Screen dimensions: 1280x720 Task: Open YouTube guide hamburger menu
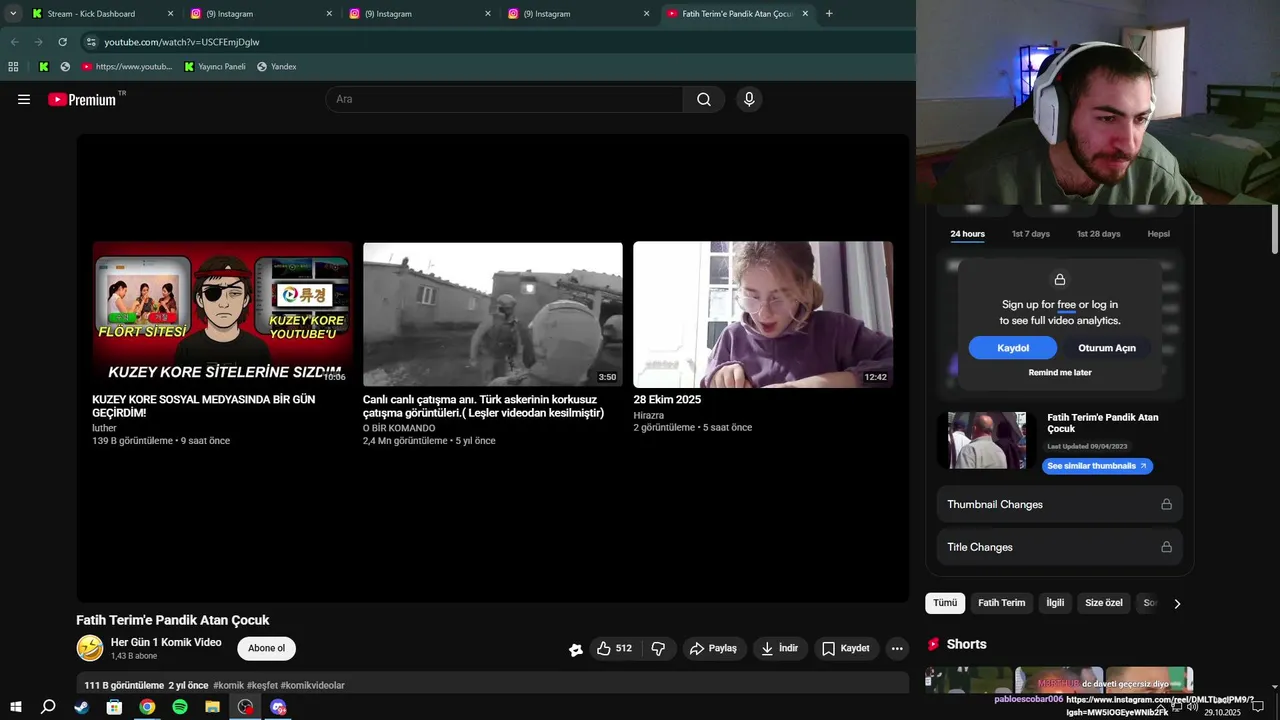[x=24, y=99]
